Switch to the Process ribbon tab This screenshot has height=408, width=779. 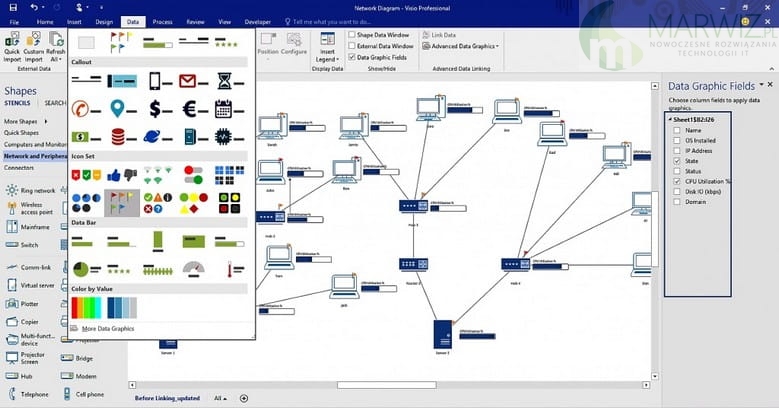pyautogui.click(x=162, y=20)
